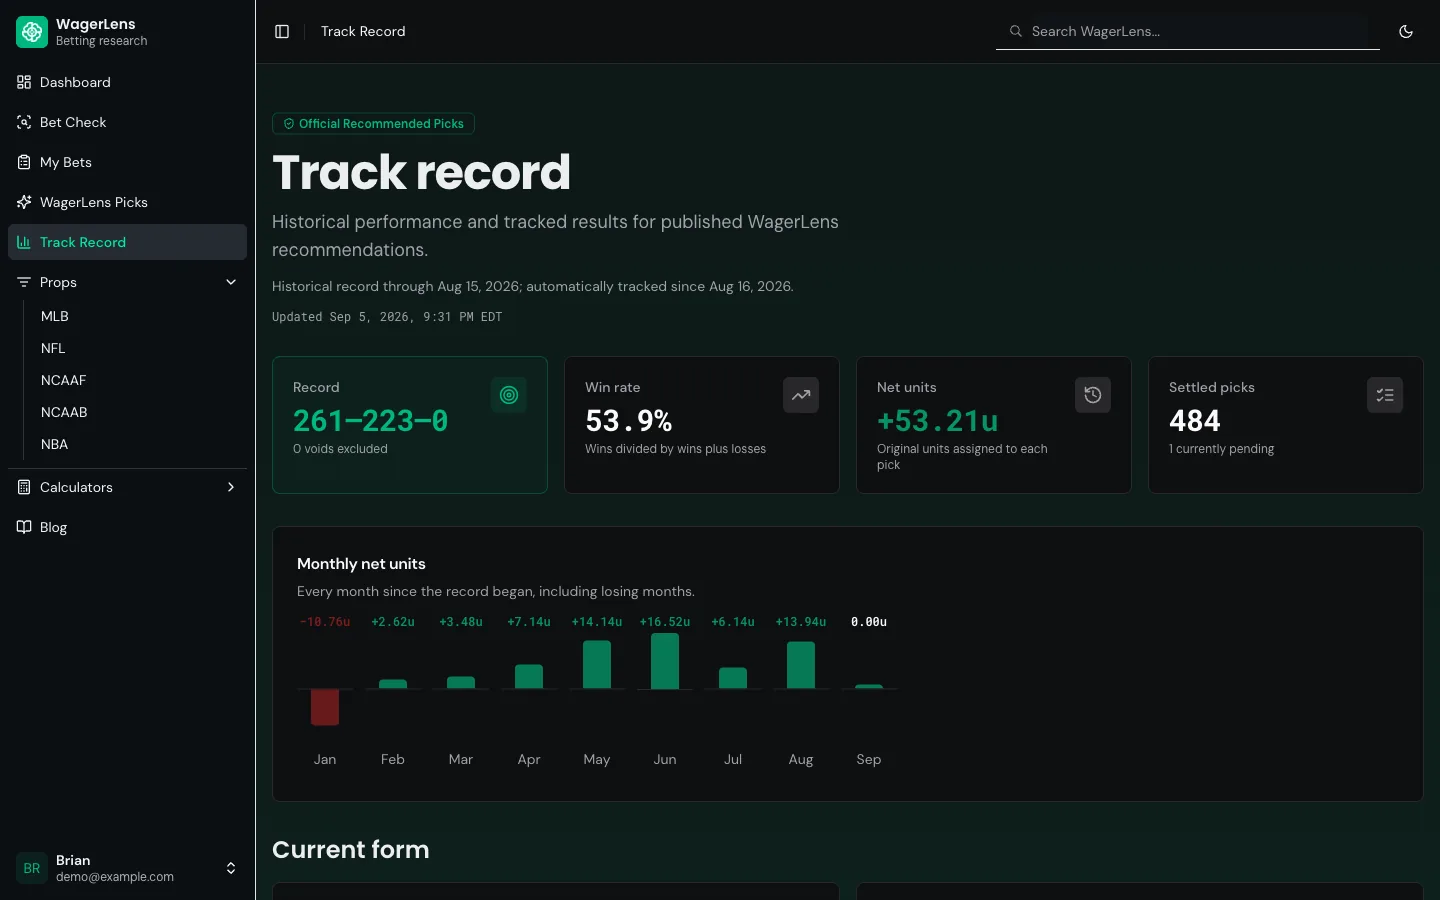Image resolution: width=1440 pixels, height=900 pixels.
Task: Click the 484 settled picks value
Action: (1195, 421)
